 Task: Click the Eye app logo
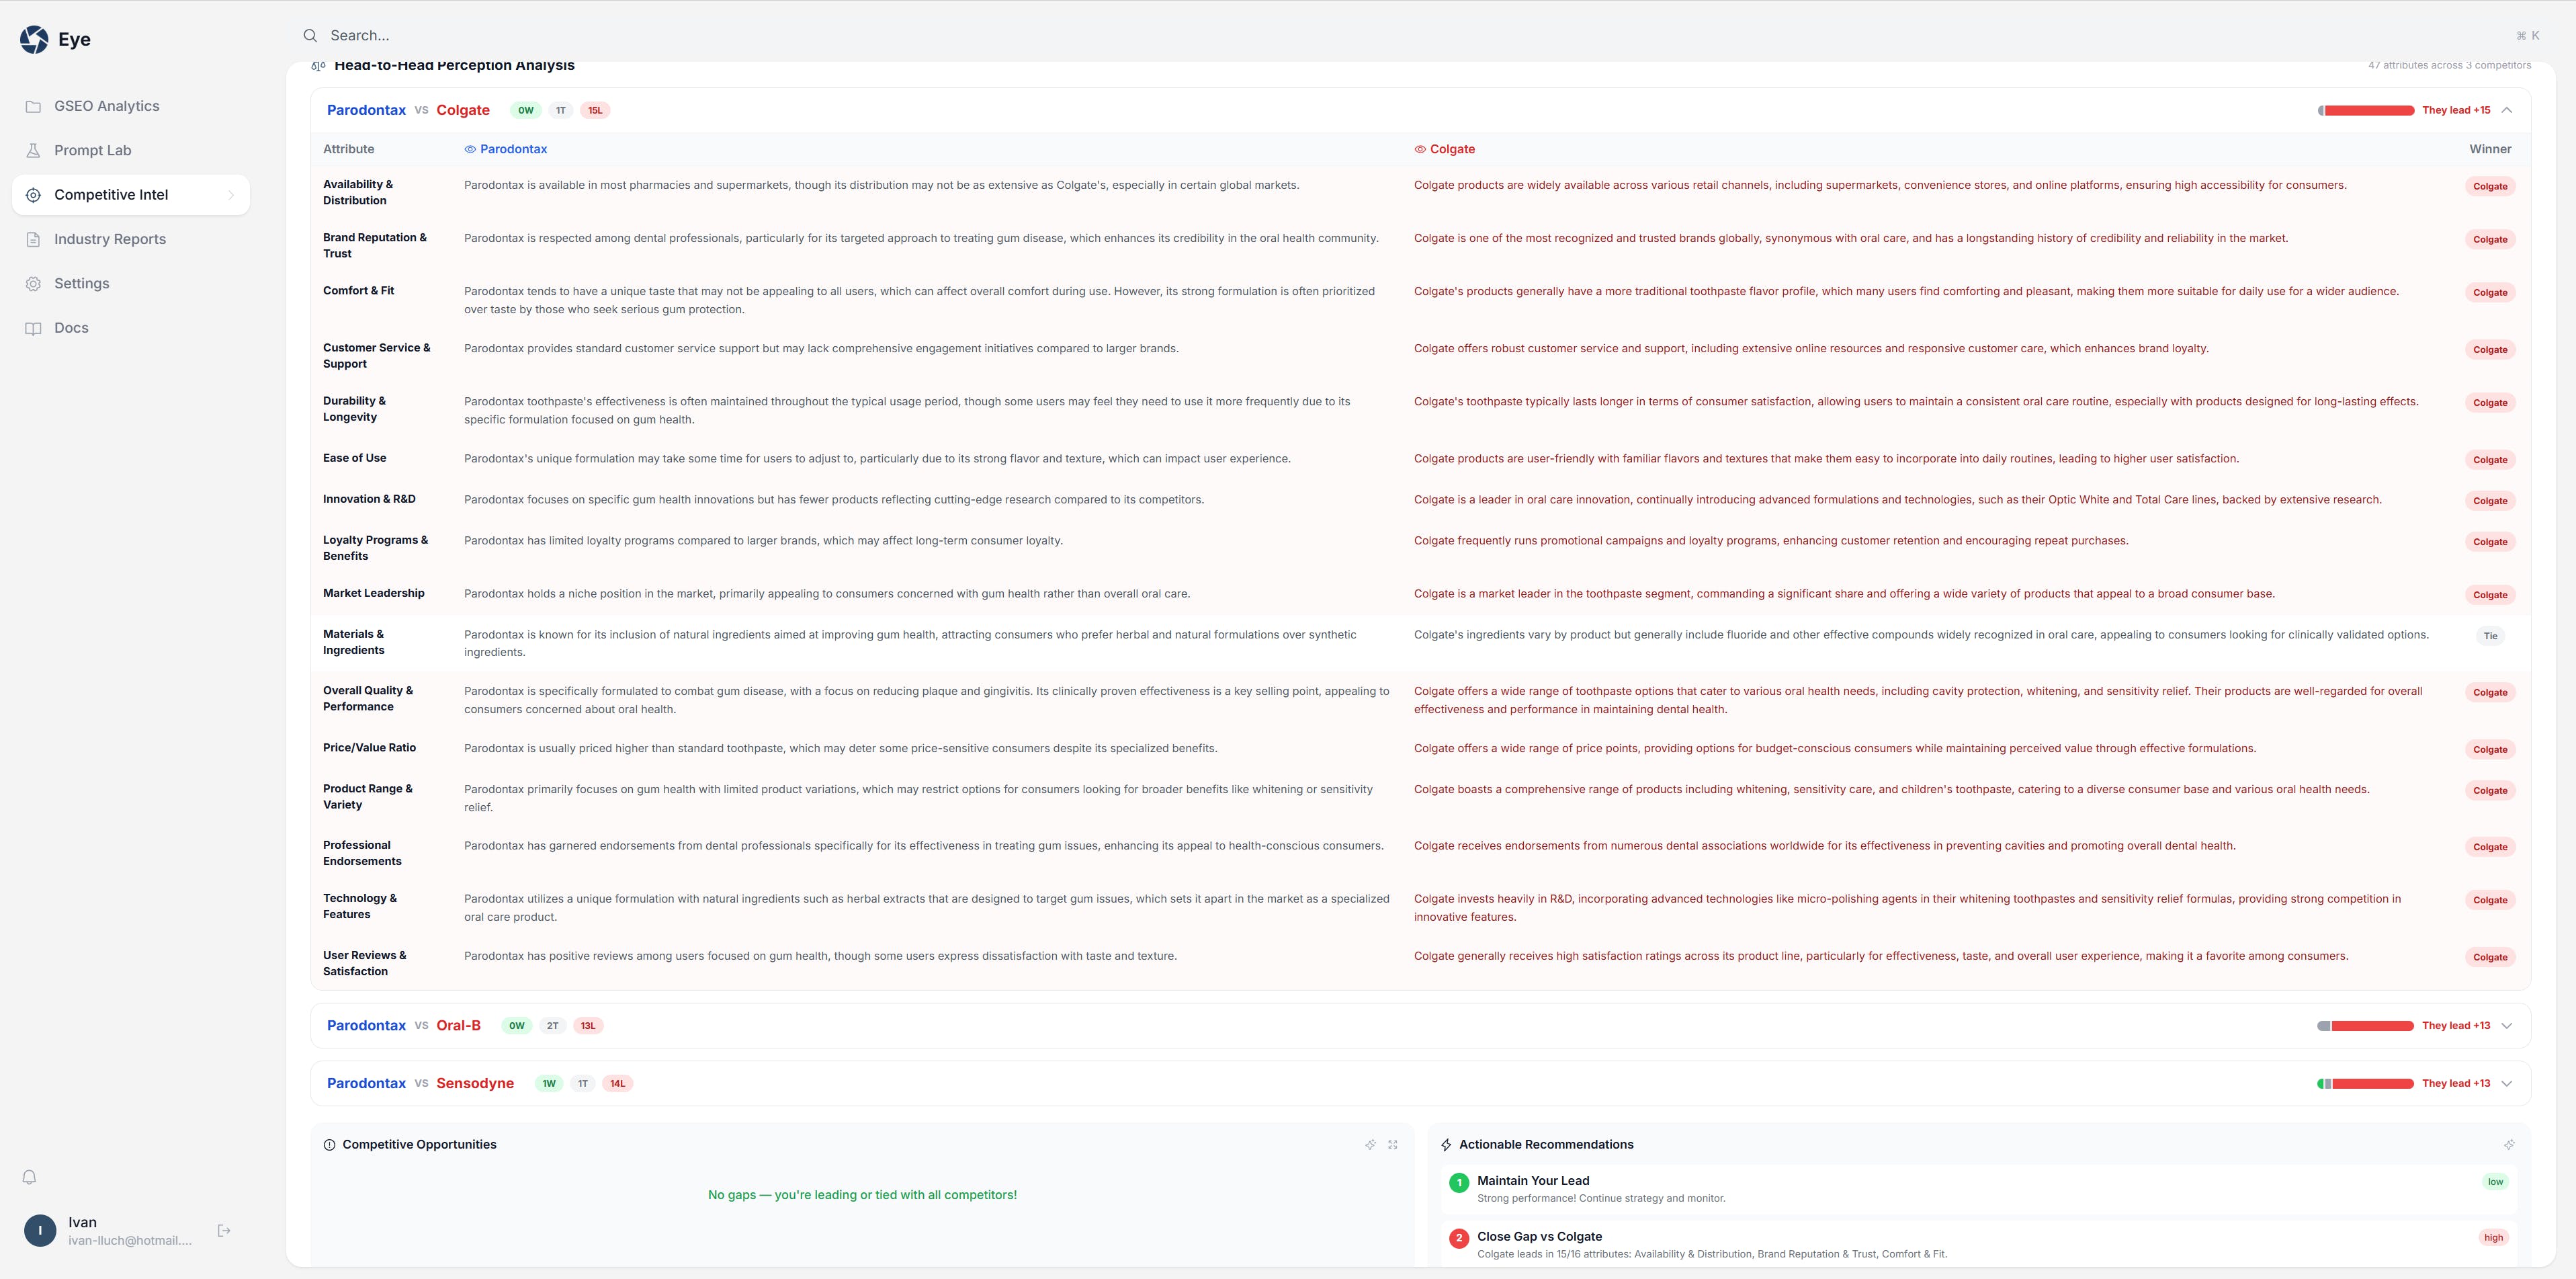34,39
